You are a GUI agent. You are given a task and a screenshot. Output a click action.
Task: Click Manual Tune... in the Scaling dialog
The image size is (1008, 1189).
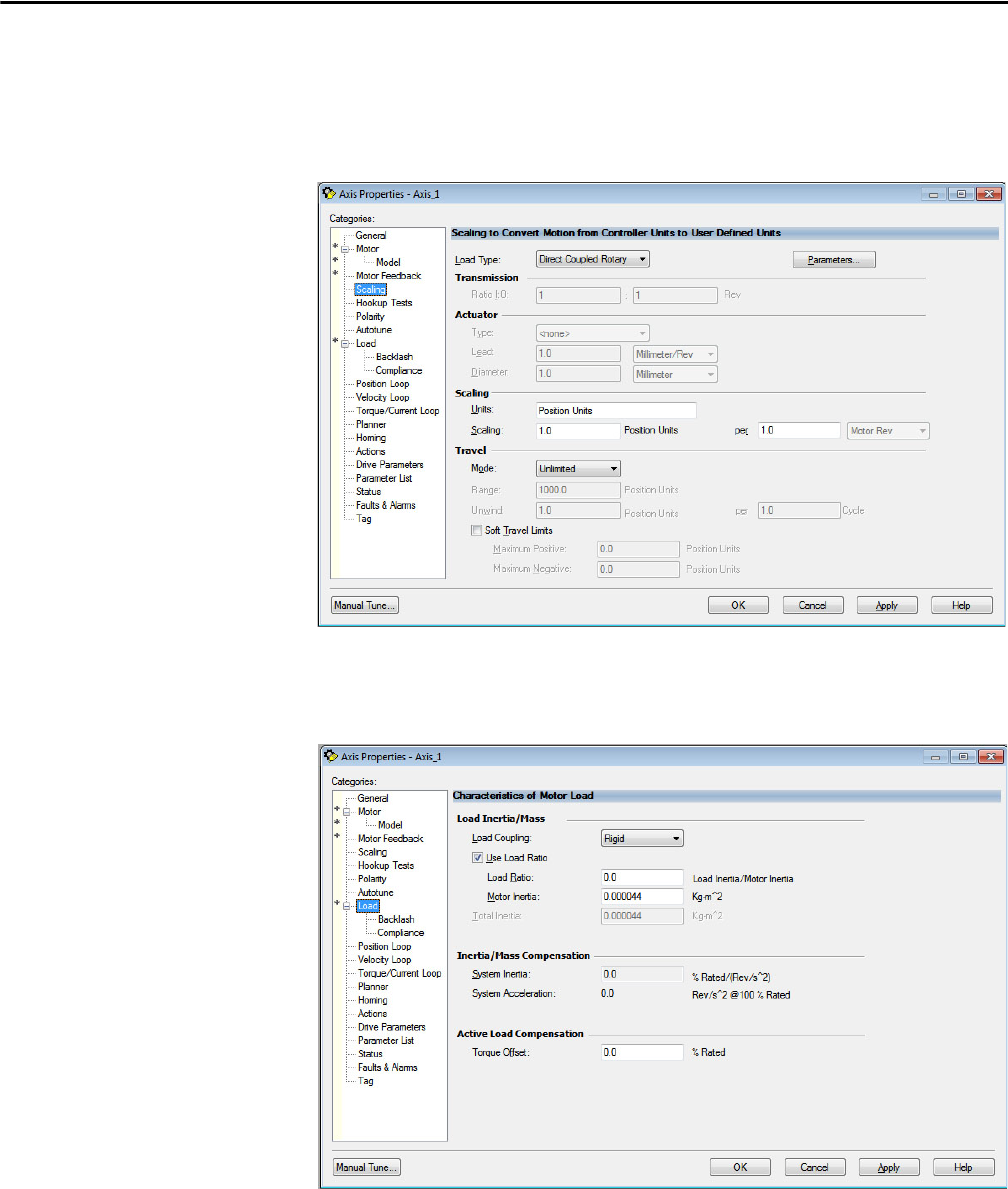(365, 605)
